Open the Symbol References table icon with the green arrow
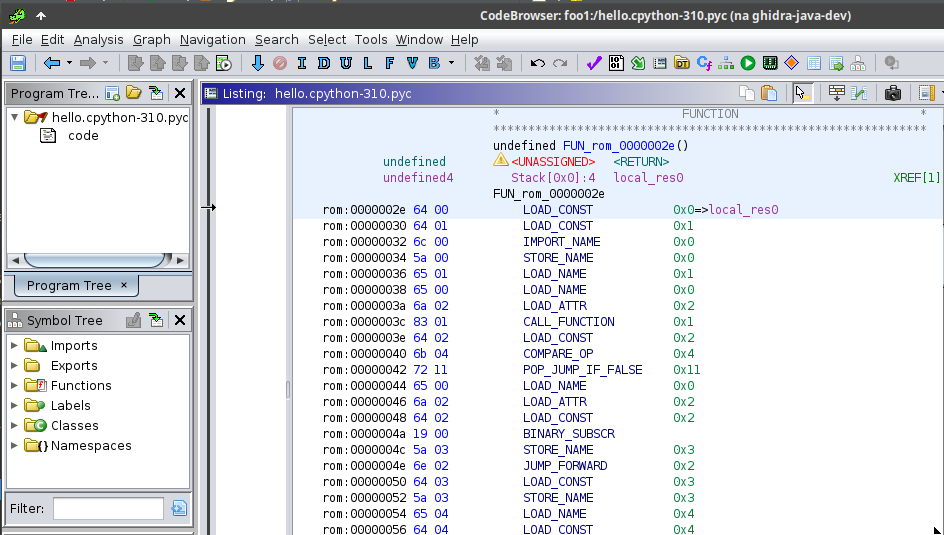The image size is (944, 535). (x=836, y=63)
